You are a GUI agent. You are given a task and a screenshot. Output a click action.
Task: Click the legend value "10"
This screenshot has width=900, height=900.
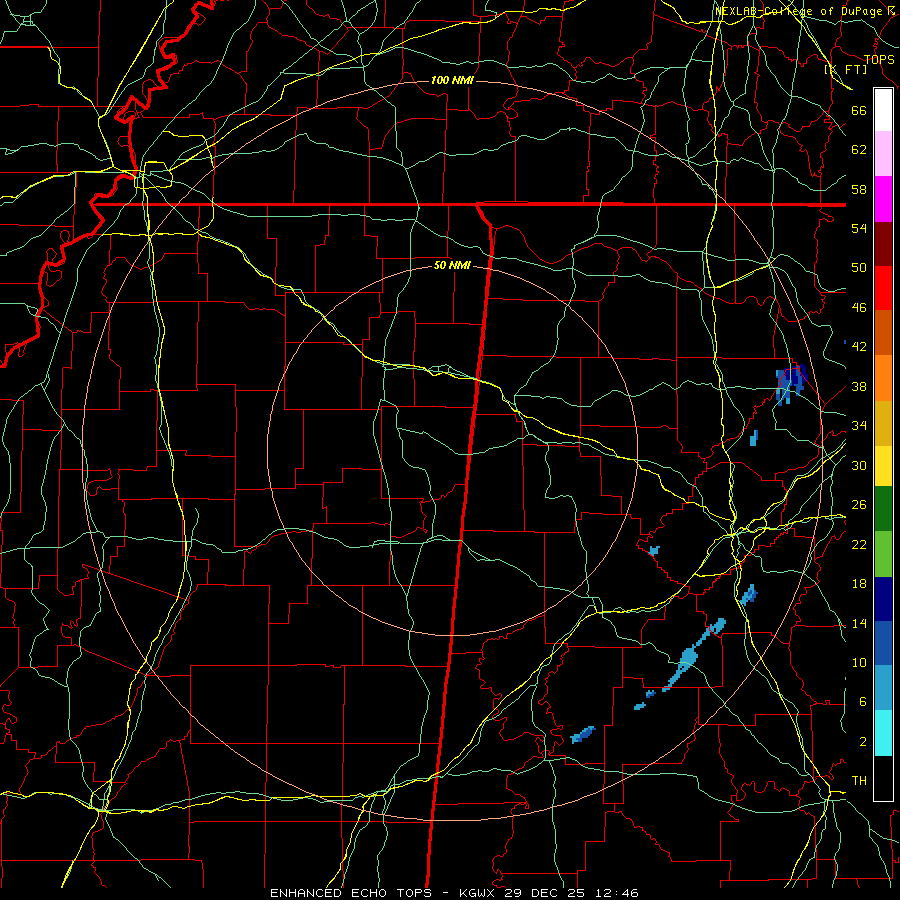[859, 662]
